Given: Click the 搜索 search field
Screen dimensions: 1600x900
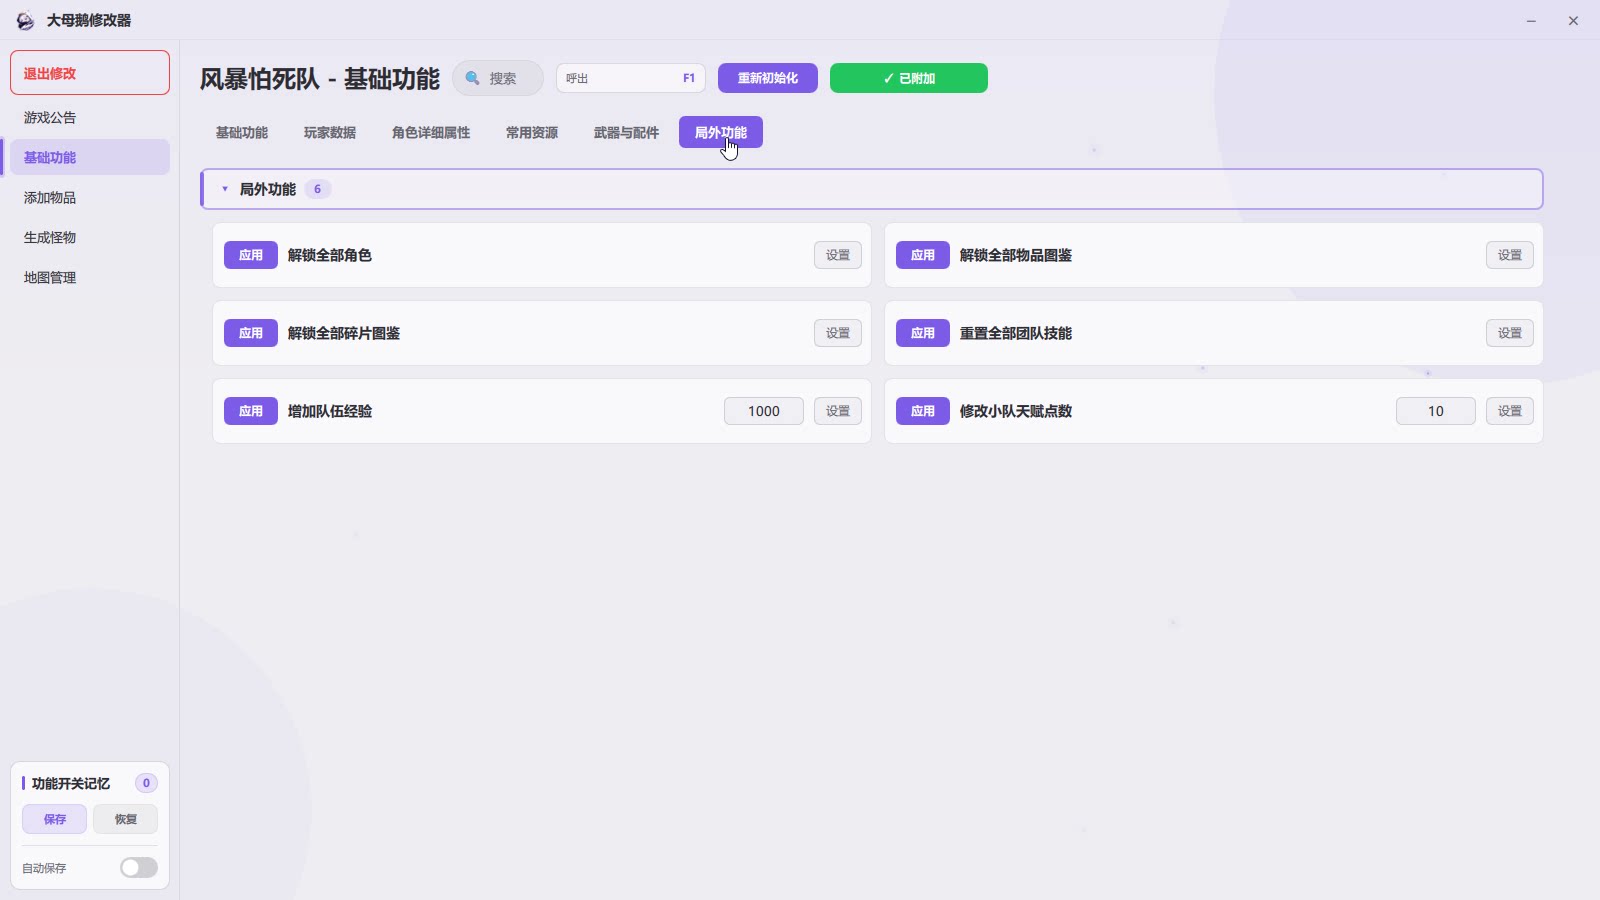Looking at the screenshot, I should (498, 78).
